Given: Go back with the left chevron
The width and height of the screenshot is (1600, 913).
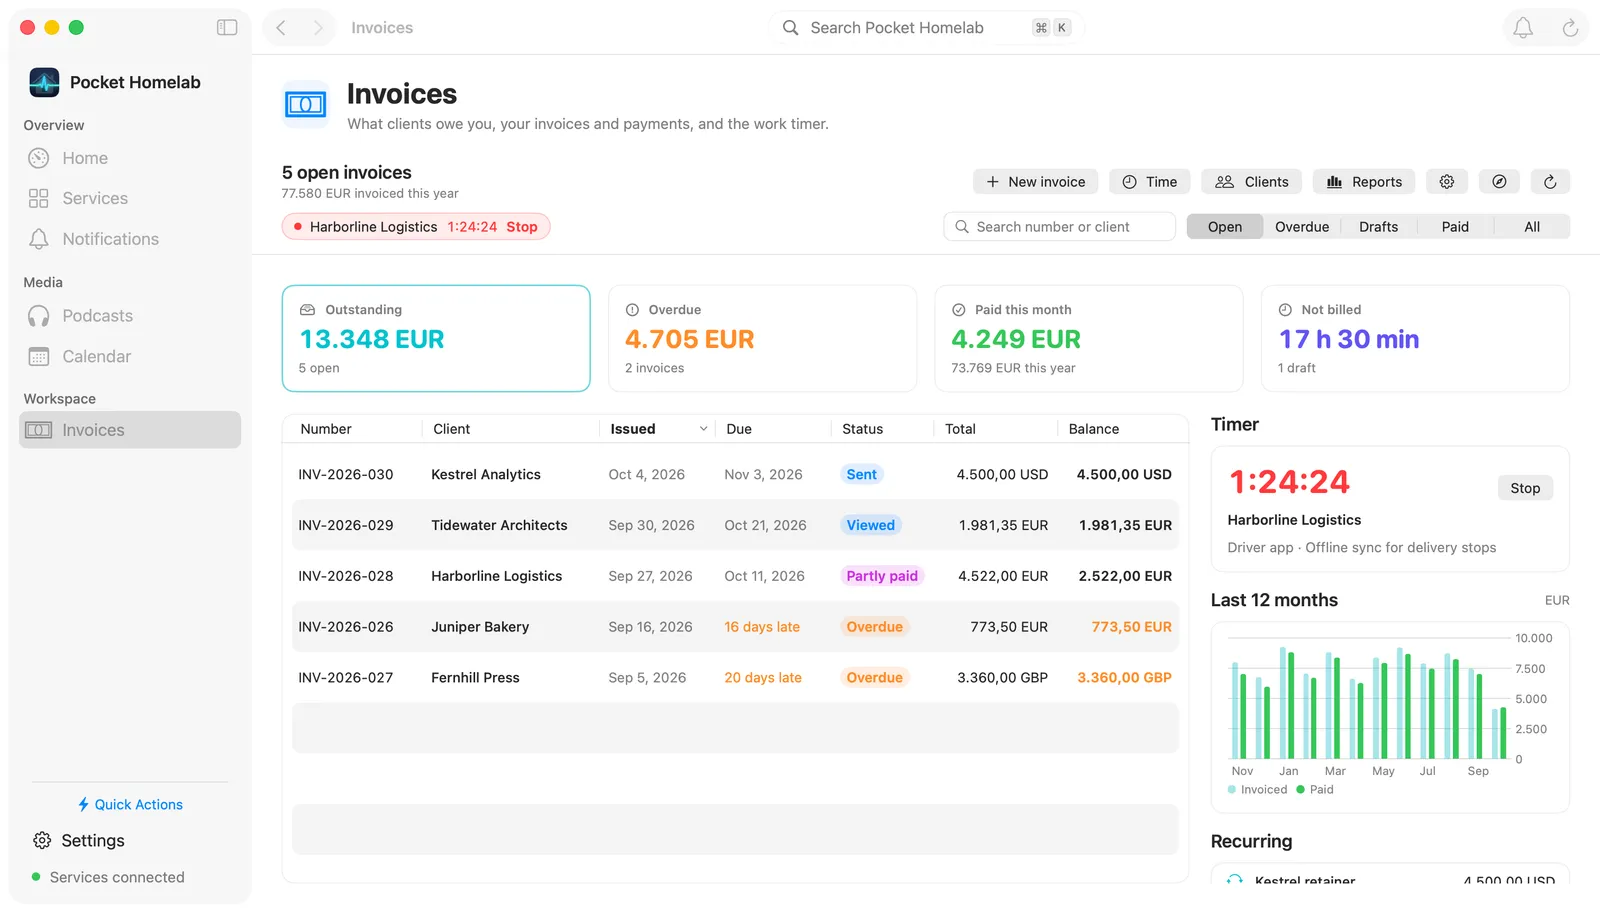Looking at the screenshot, I should coord(281,28).
